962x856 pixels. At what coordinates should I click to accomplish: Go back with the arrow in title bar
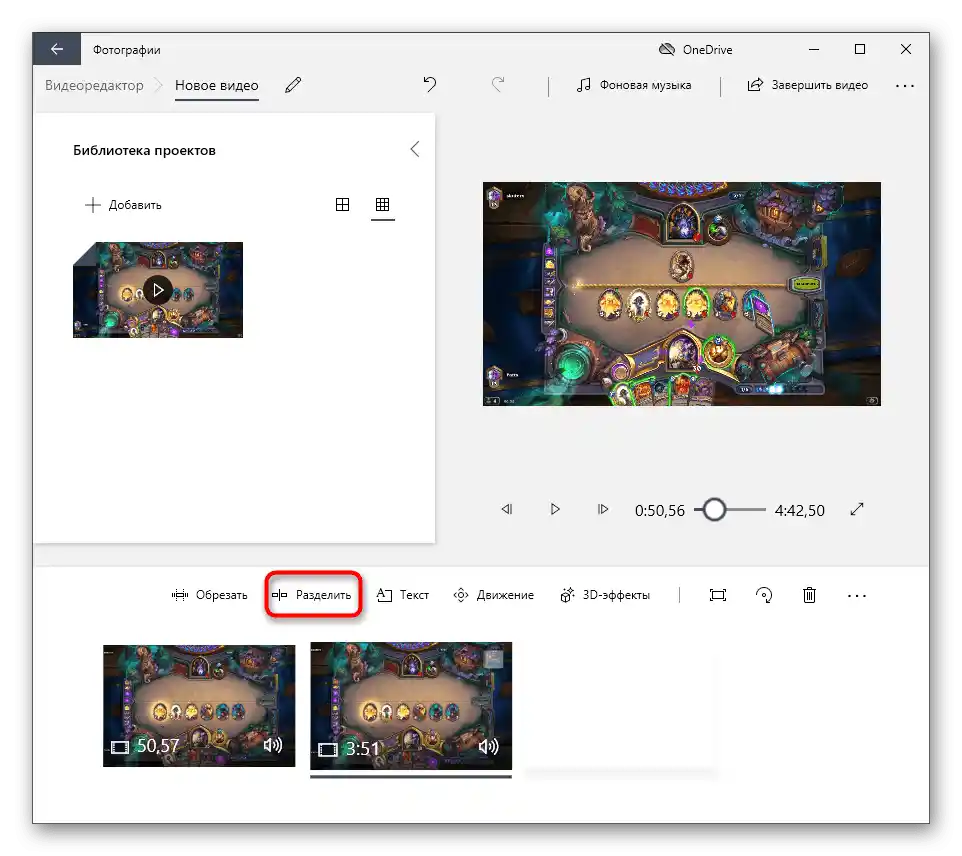tap(57, 49)
